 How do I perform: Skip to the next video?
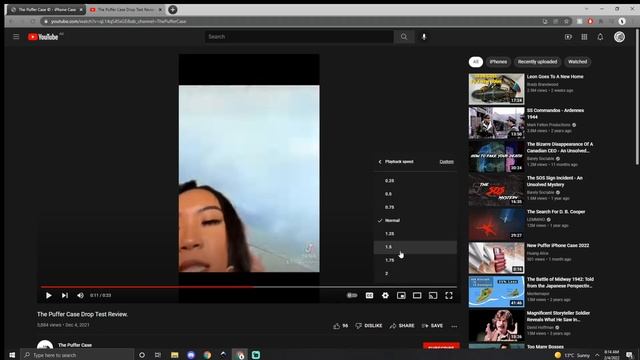tap(64, 295)
